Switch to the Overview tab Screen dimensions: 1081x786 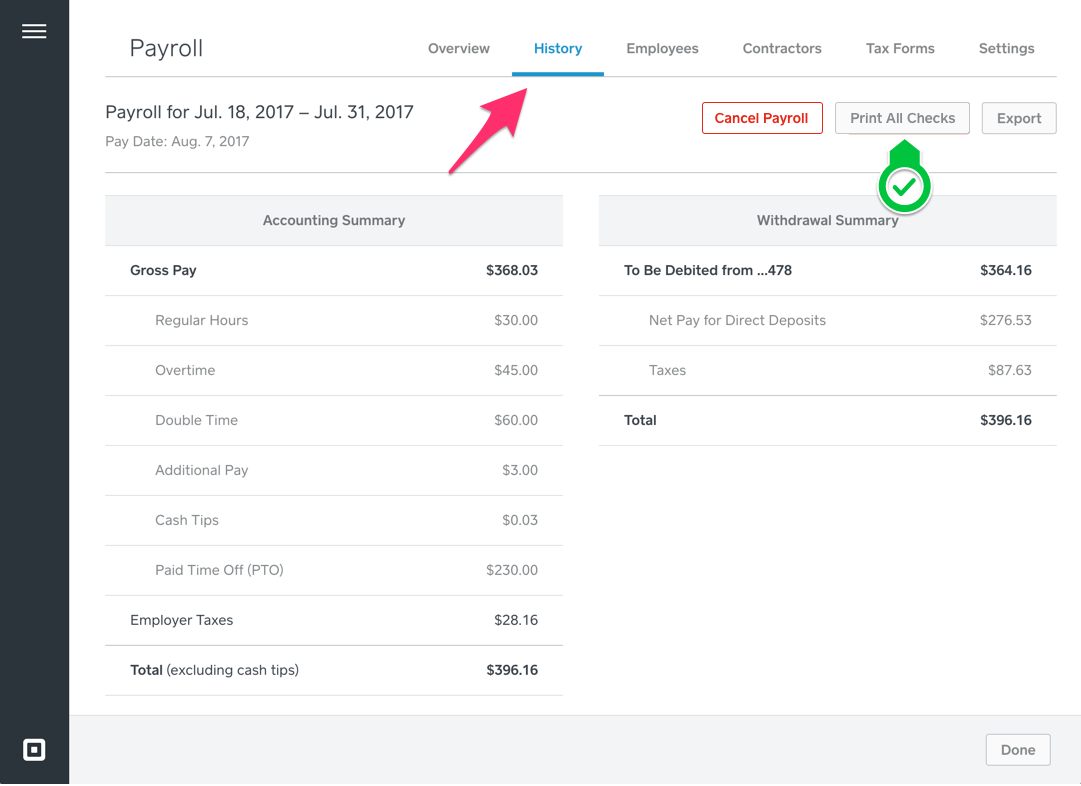(458, 48)
